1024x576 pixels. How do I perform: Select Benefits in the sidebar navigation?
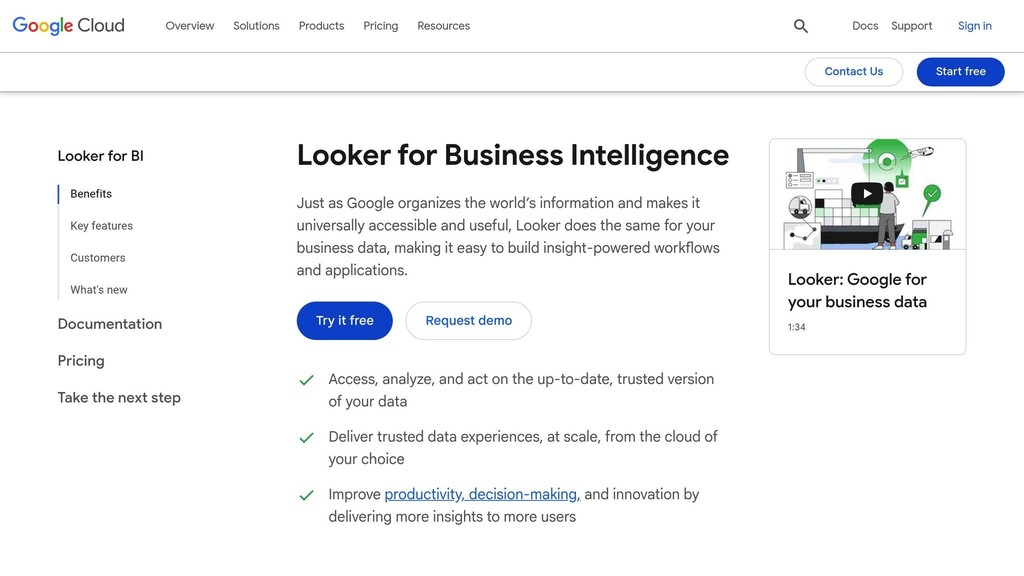pyautogui.click(x=90, y=193)
